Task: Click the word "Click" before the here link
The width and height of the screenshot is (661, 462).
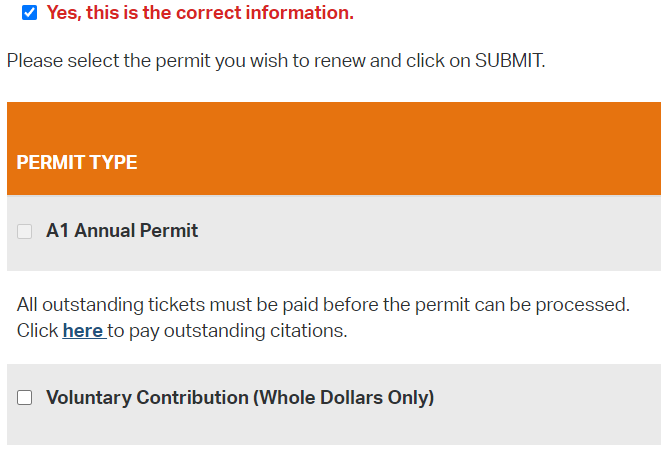Action: [37, 331]
